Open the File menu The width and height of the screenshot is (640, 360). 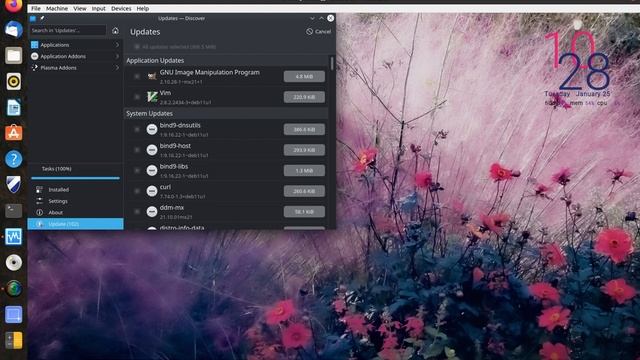pyautogui.click(x=36, y=8)
